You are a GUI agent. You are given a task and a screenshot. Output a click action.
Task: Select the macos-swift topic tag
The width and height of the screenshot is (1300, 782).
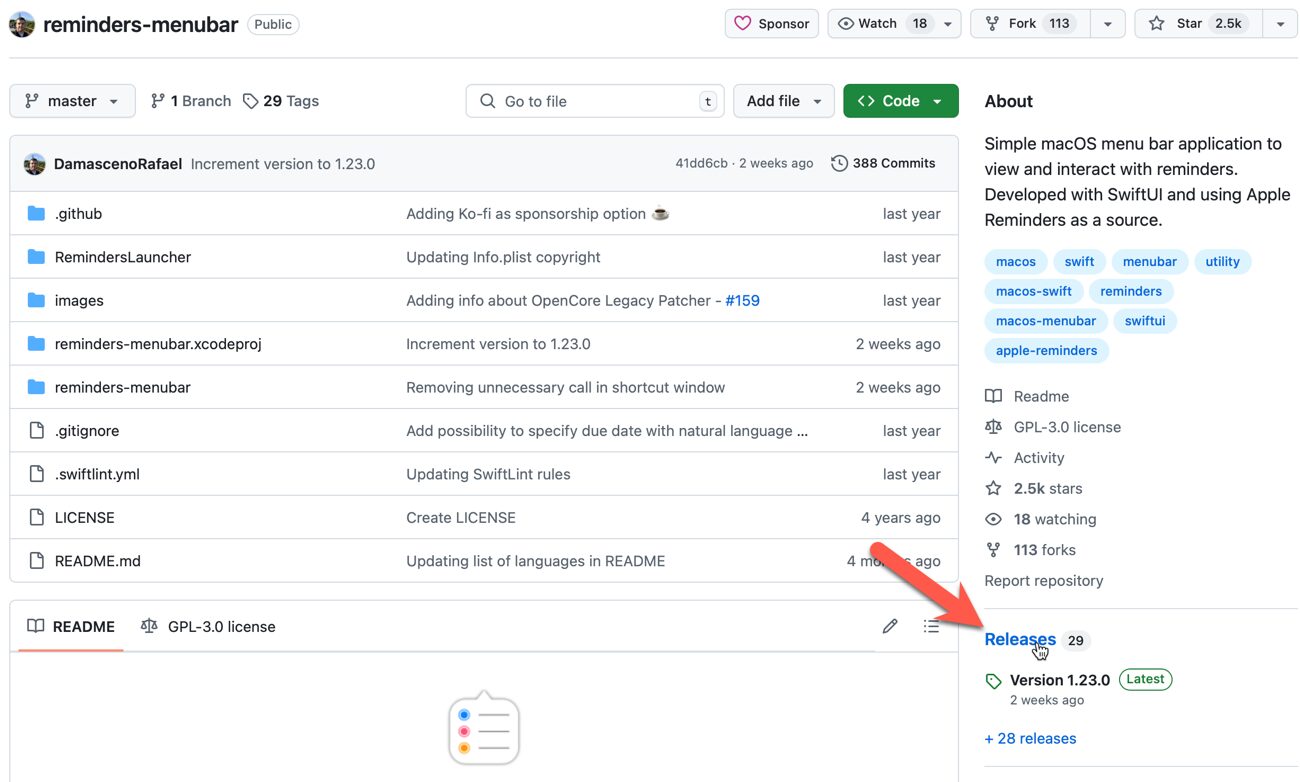pos(1034,291)
